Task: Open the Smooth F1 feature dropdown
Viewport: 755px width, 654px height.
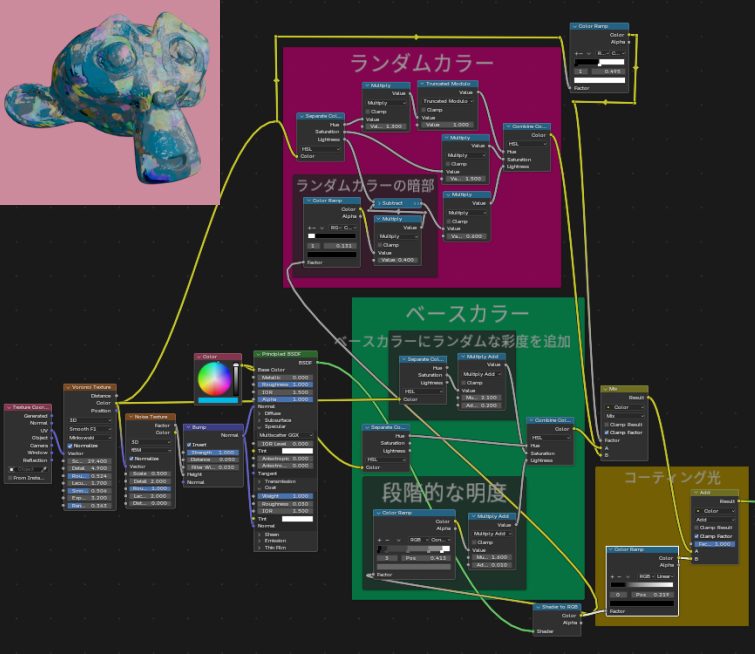Action: [x=89, y=428]
